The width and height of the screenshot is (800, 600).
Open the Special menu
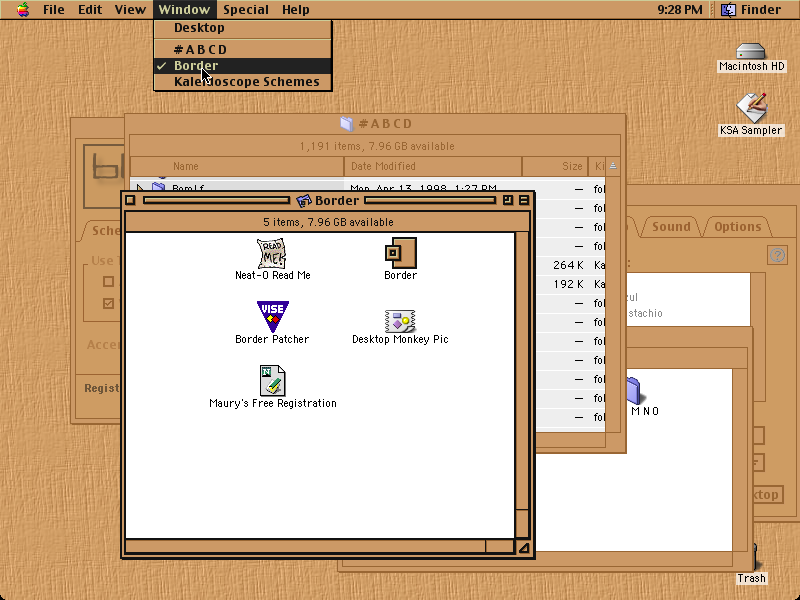246,10
